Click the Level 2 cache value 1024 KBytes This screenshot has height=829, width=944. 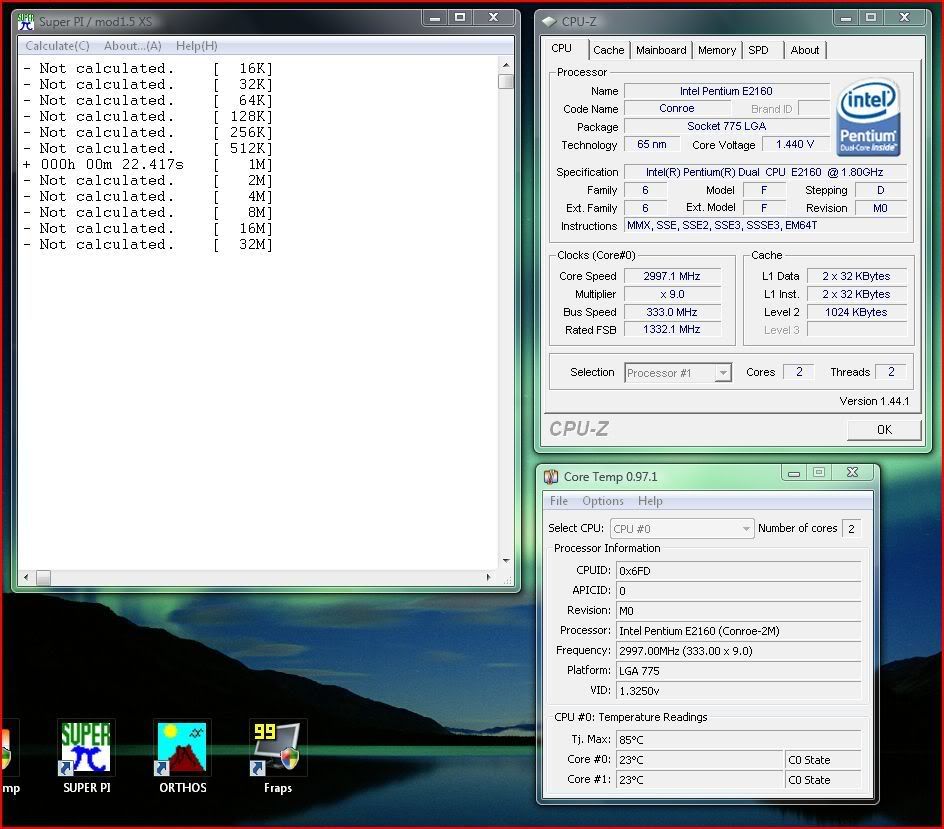click(856, 312)
